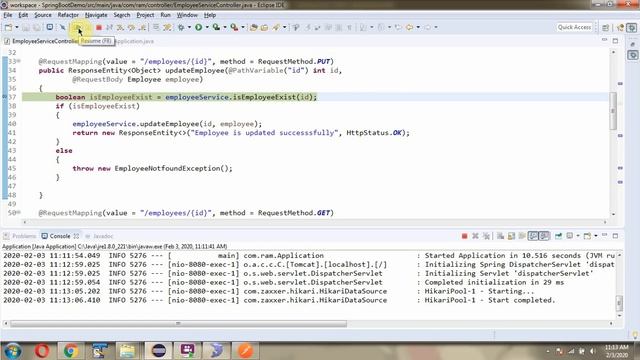
Task: Click the Step Into toolbar icon
Action: [x=120, y=27]
